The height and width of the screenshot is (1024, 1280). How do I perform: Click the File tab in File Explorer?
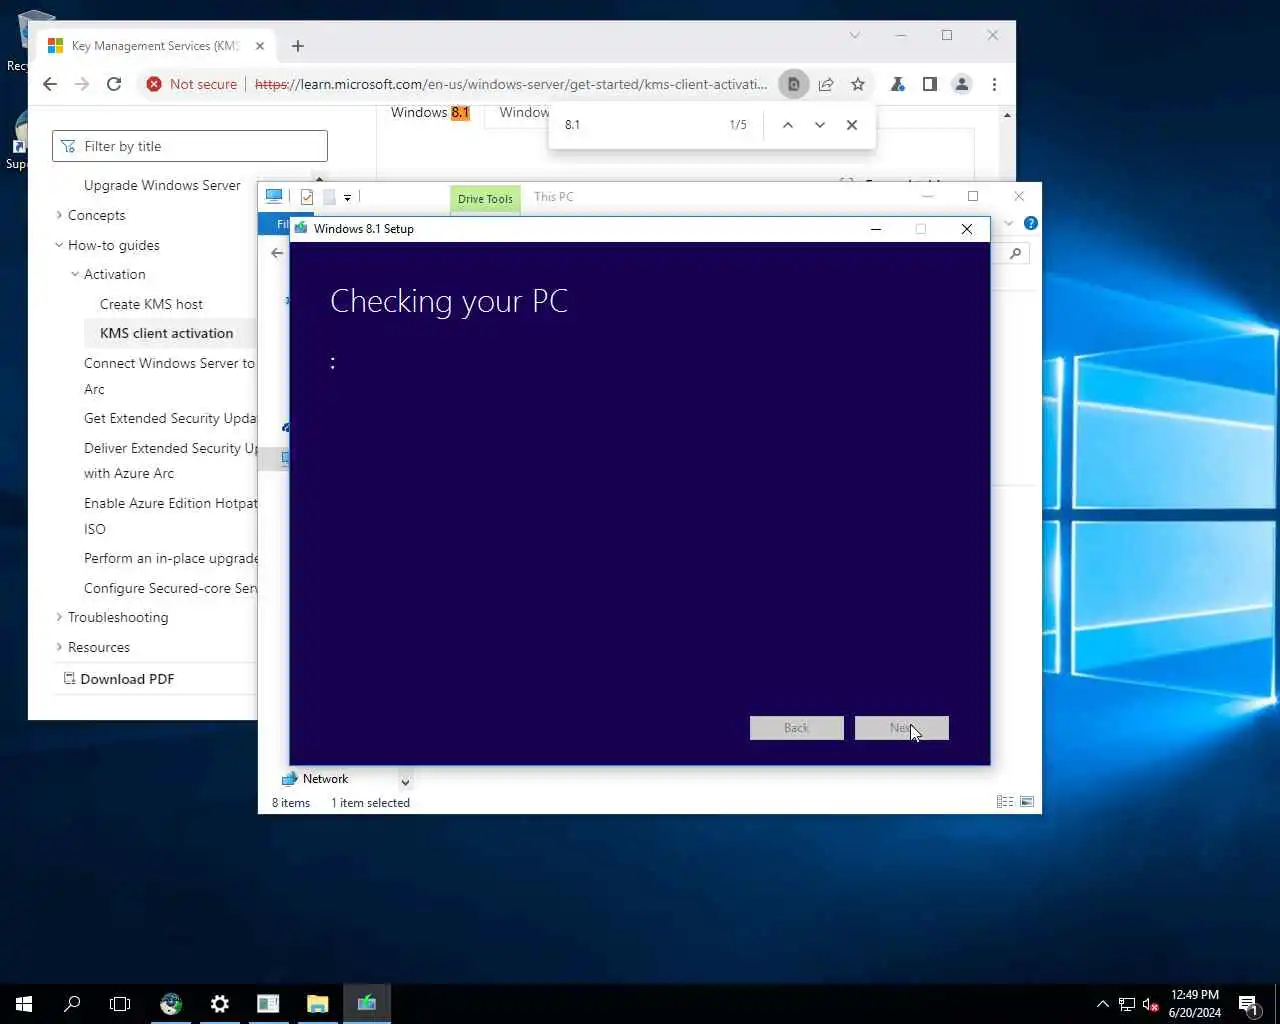click(280, 224)
